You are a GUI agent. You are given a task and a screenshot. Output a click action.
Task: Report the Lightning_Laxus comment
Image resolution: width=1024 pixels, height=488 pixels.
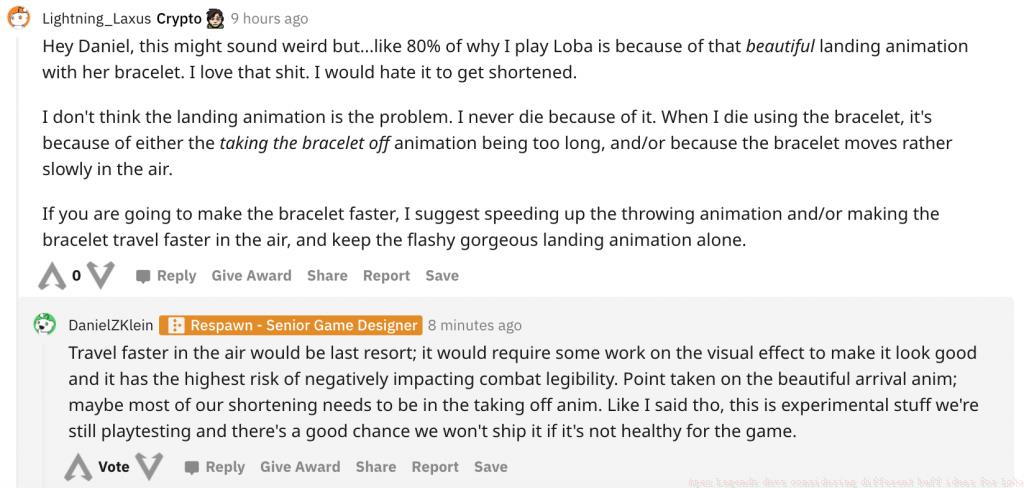(386, 275)
